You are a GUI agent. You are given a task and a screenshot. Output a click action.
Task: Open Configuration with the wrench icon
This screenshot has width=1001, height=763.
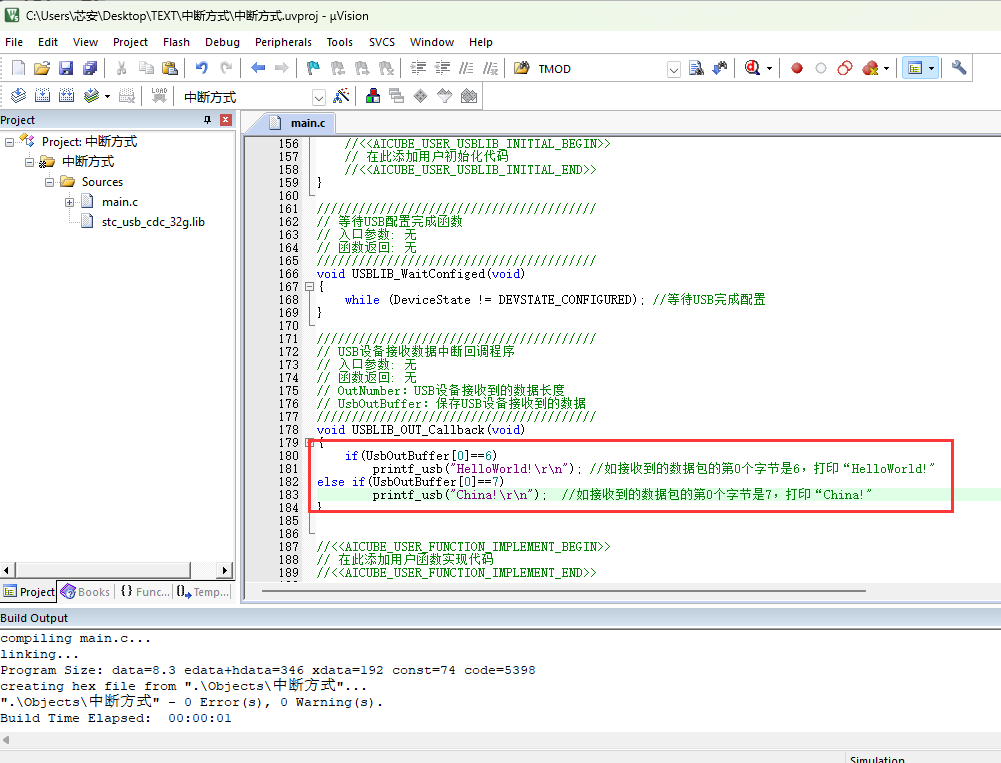coord(958,68)
